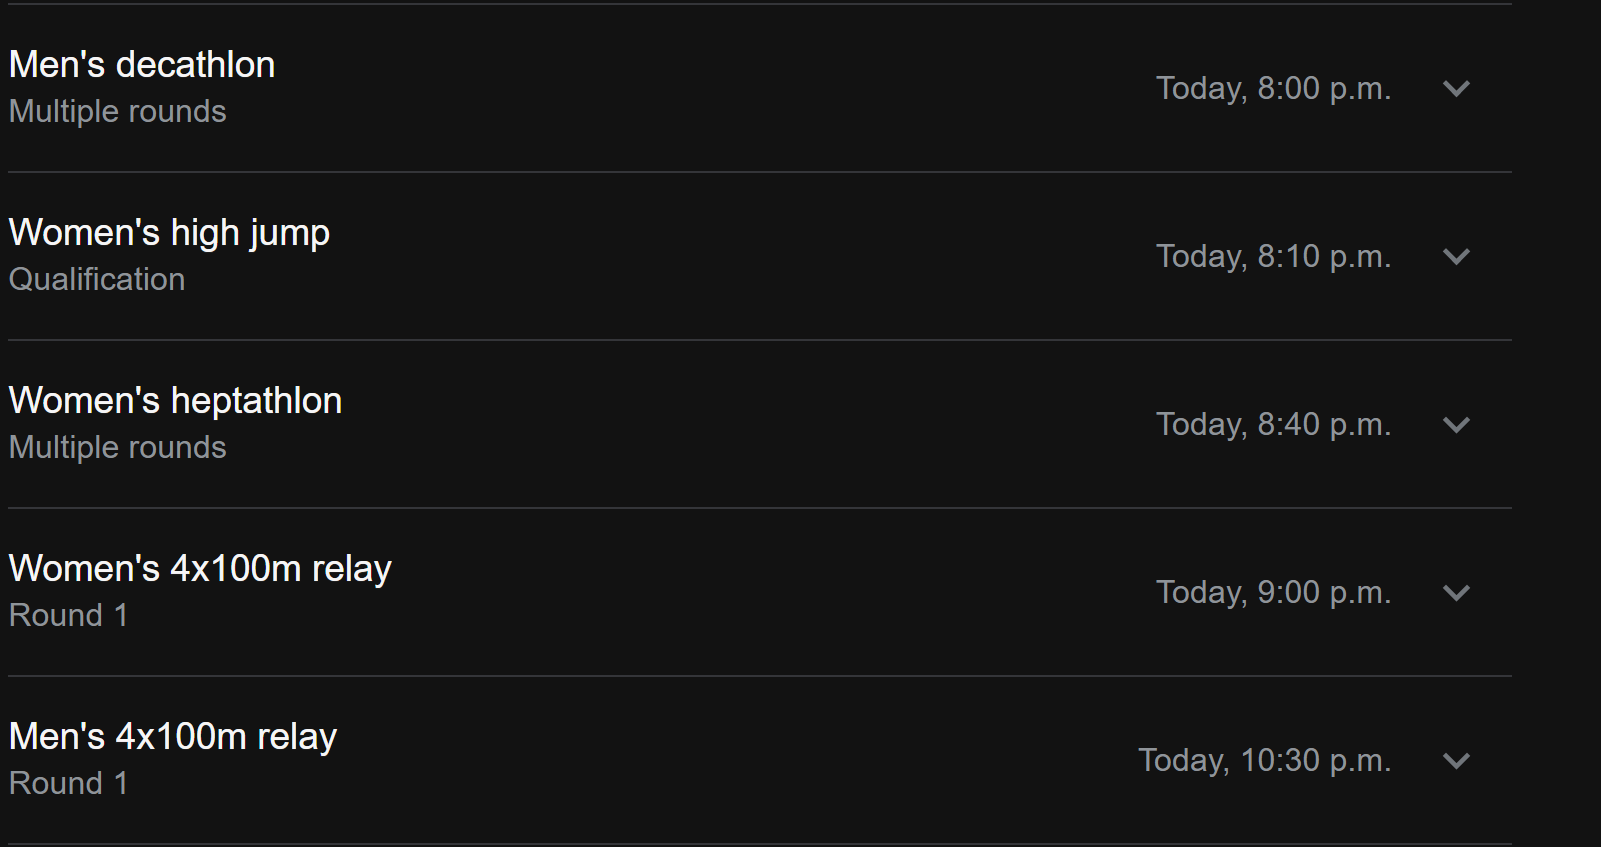The image size is (1601, 847).
Task: Expand the Women's high jump chevron
Action: tap(1456, 257)
